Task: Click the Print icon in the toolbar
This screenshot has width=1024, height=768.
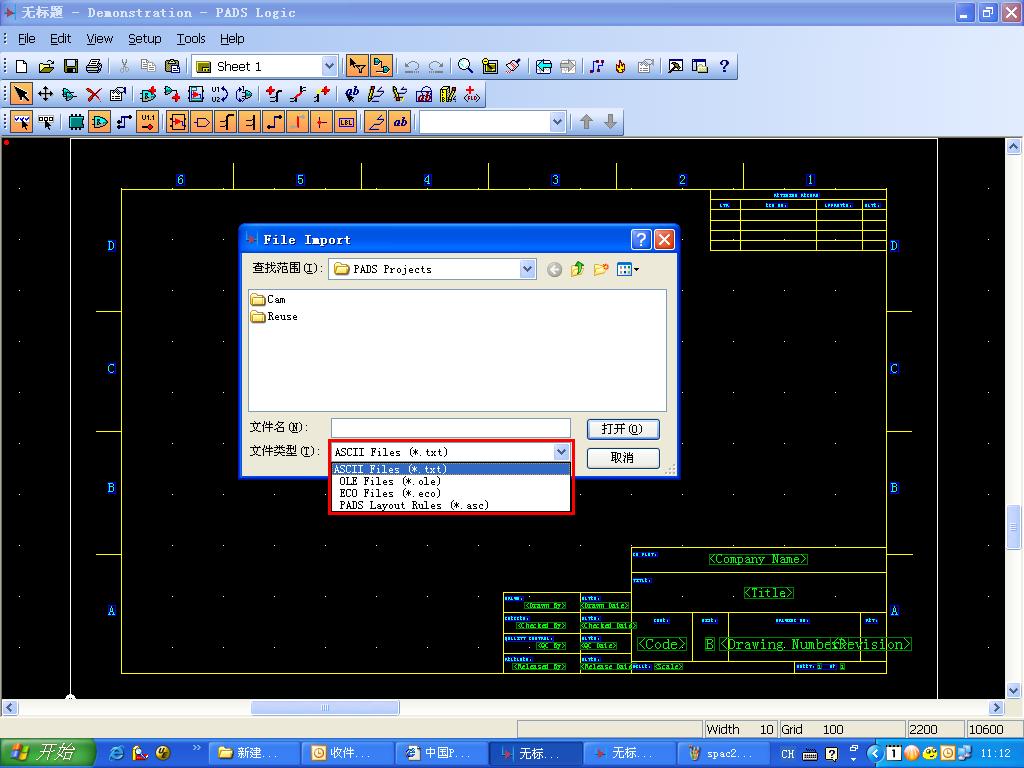Action: (94, 66)
